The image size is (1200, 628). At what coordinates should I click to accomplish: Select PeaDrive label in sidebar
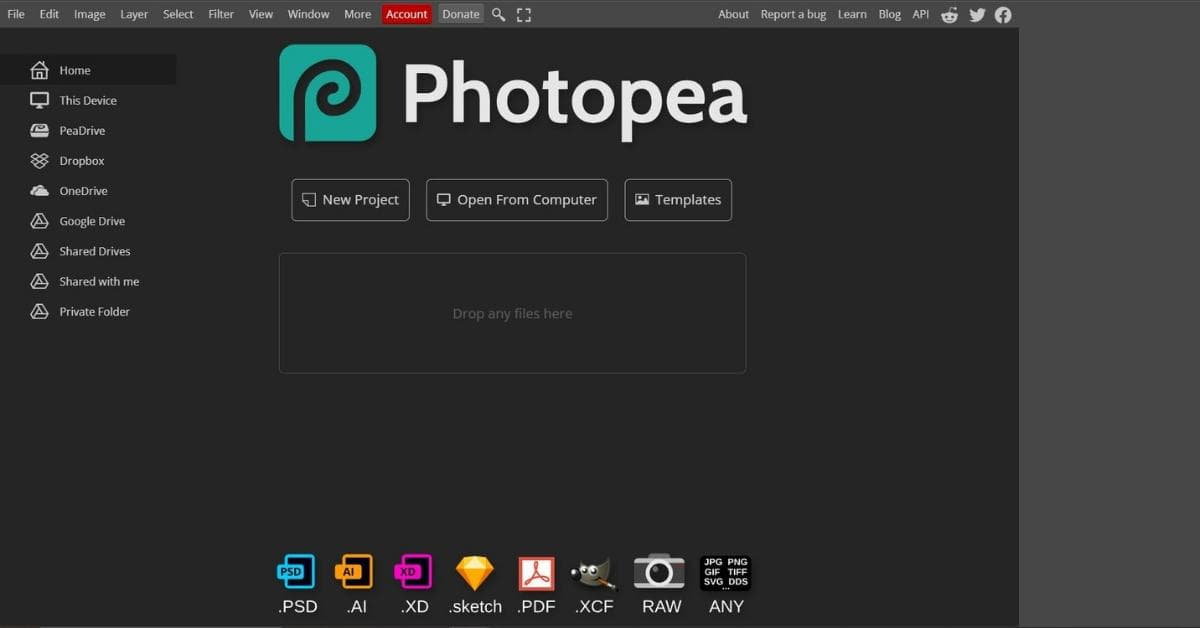tap(82, 131)
